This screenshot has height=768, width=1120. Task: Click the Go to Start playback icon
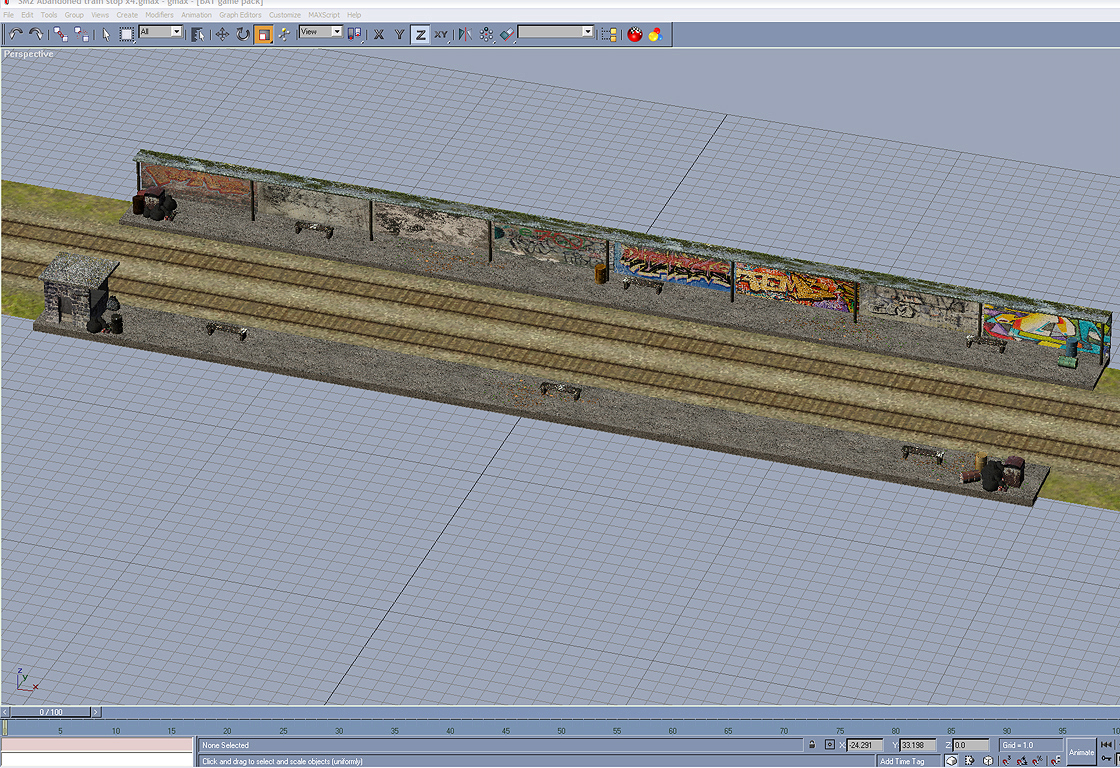(1107, 745)
